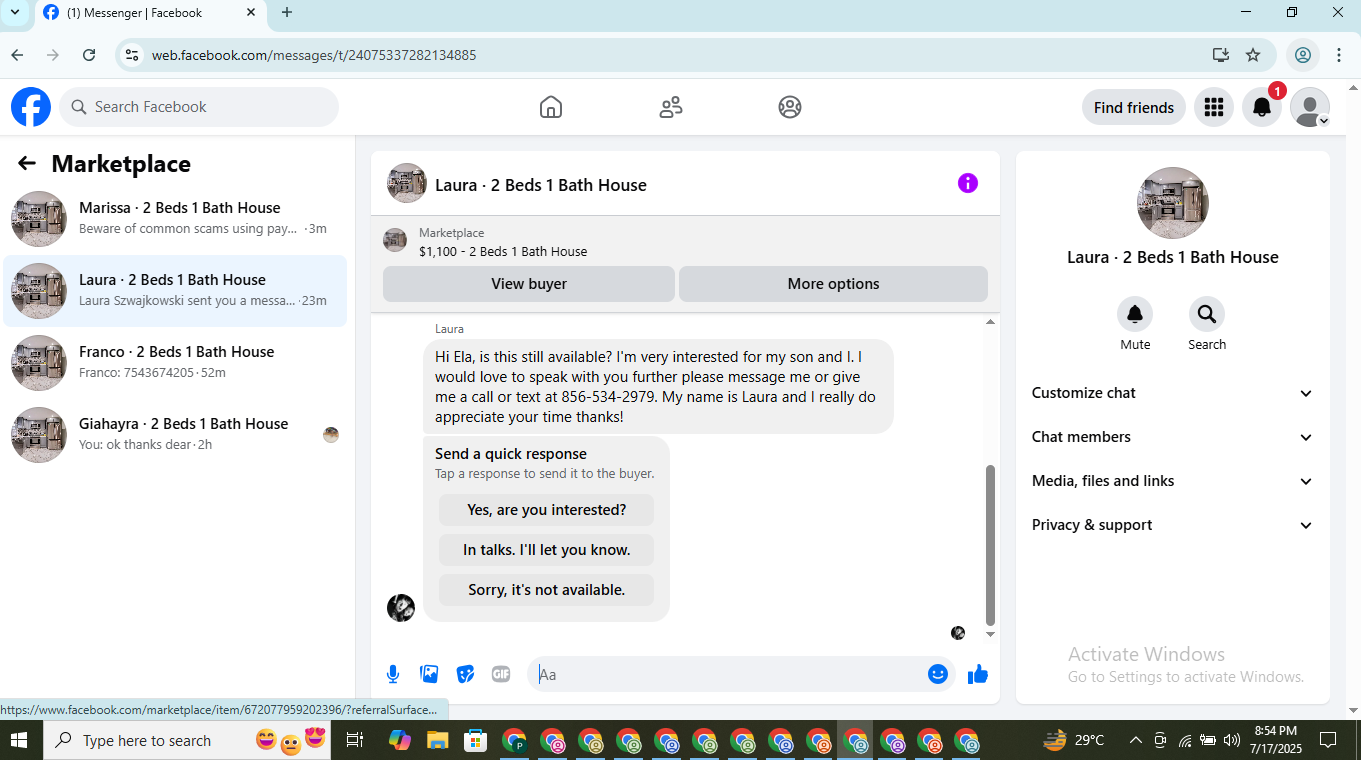Expand Media, files and links section
1361x760 pixels.
click(x=1173, y=481)
